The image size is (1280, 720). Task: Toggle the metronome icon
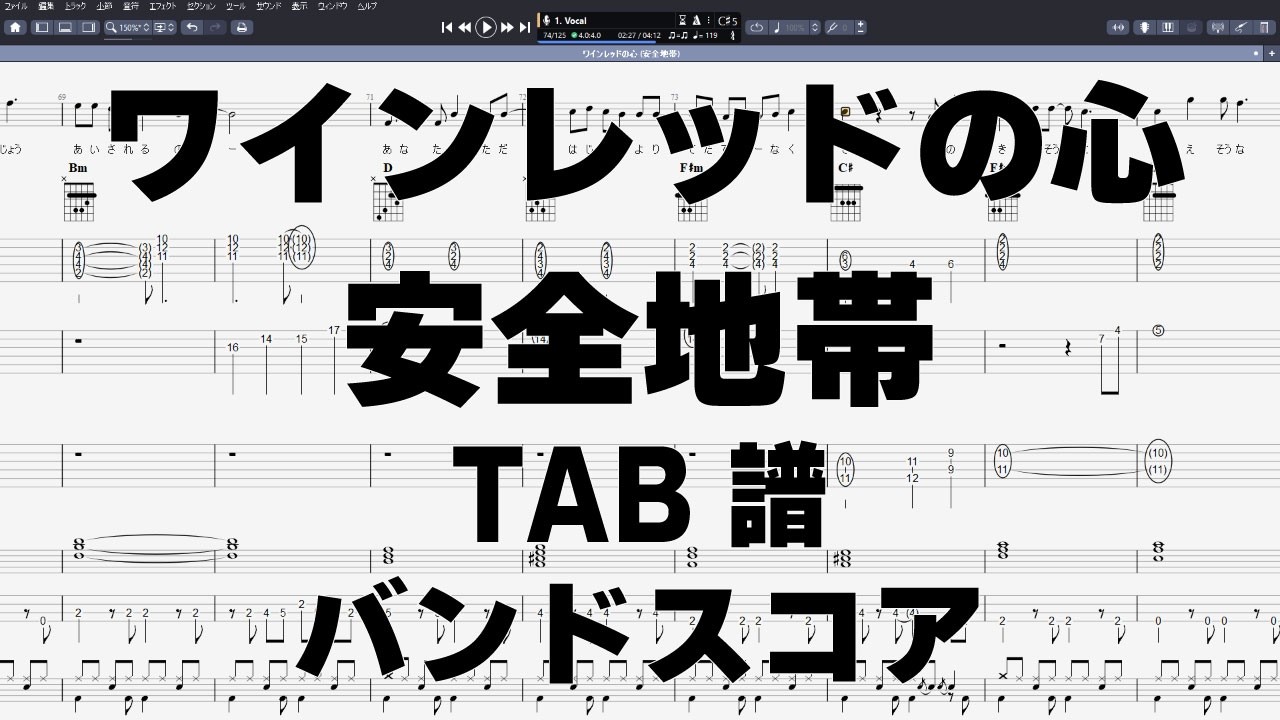pos(696,20)
